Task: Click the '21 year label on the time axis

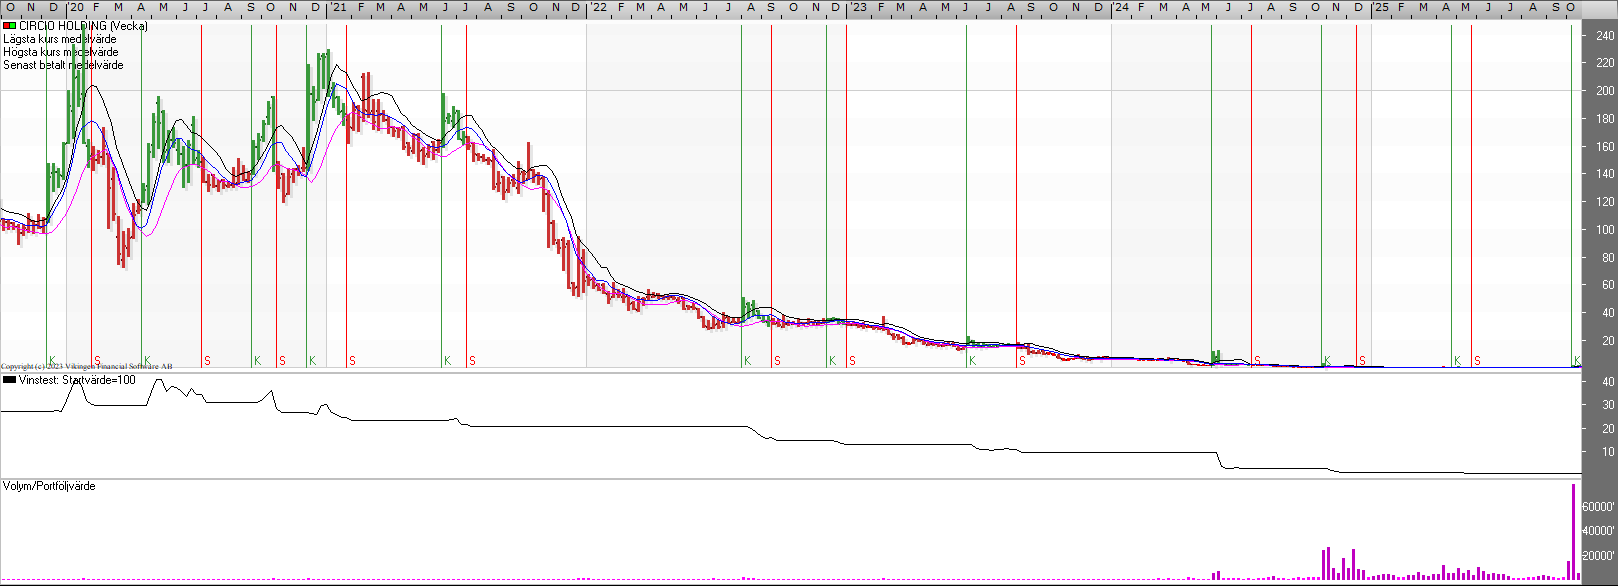Action: (339, 7)
